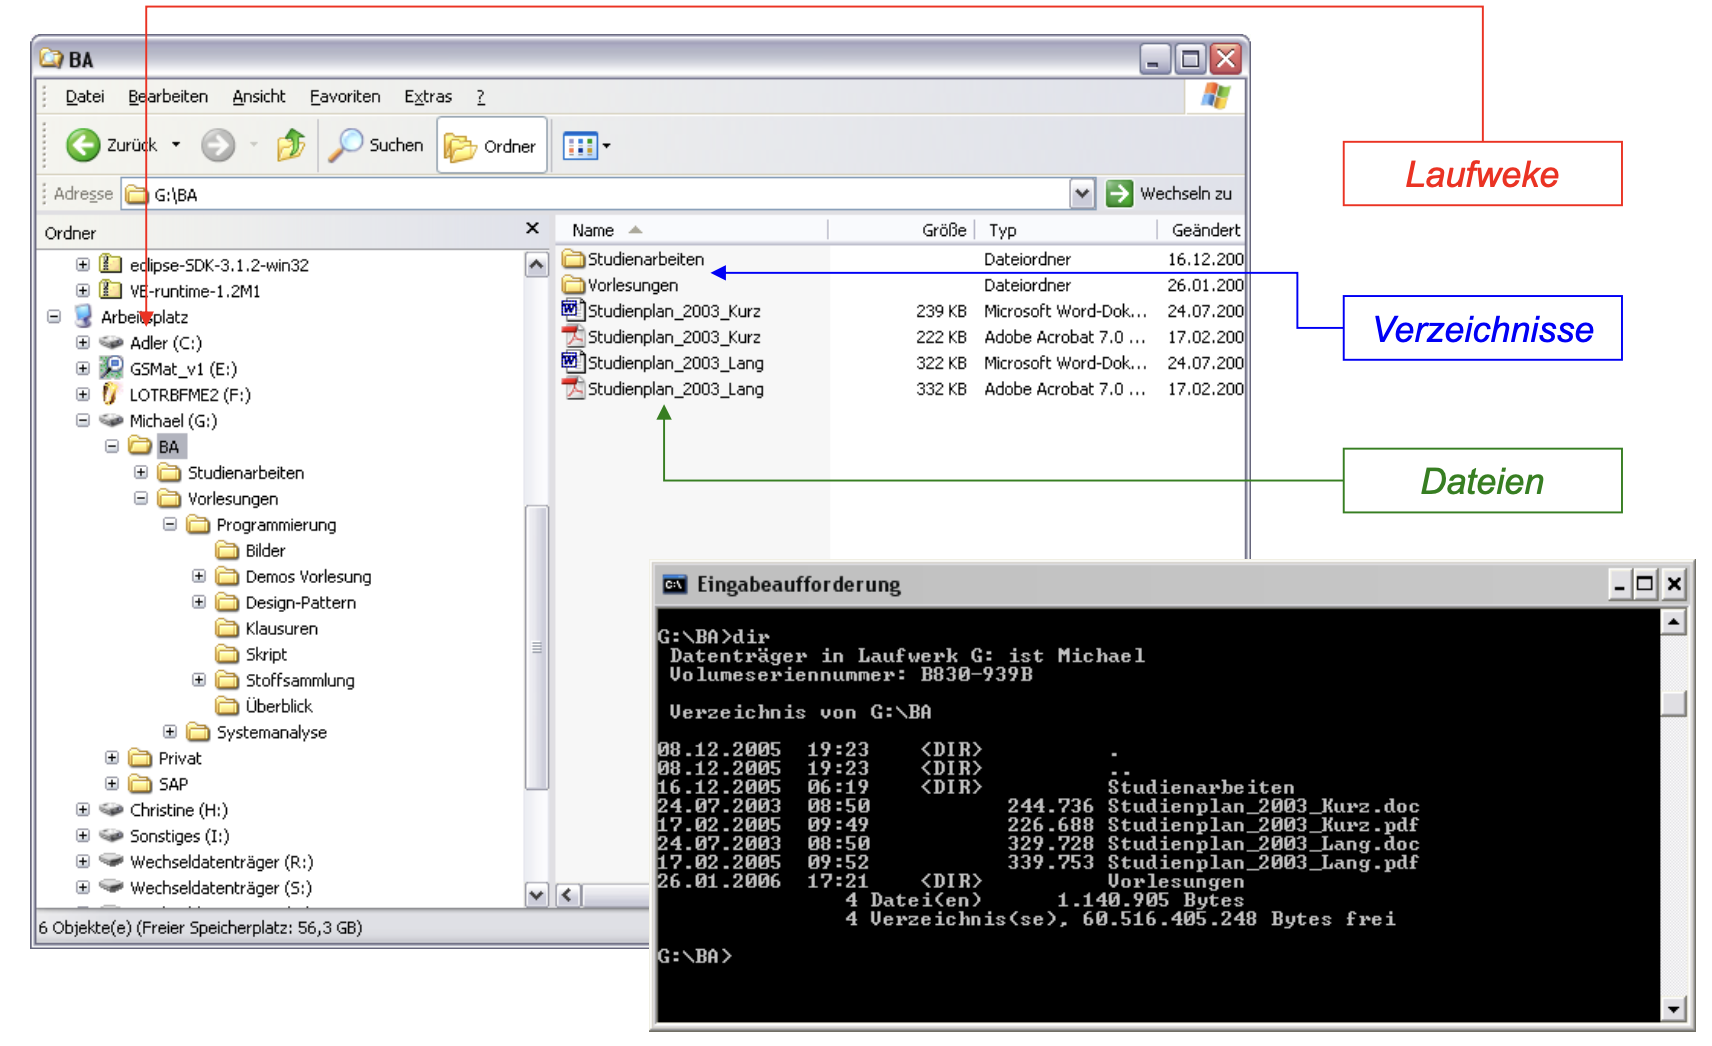Collapse the Arbeitsplatz tree node
This screenshot has height=1046, width=1712.
tap(54, 317)
